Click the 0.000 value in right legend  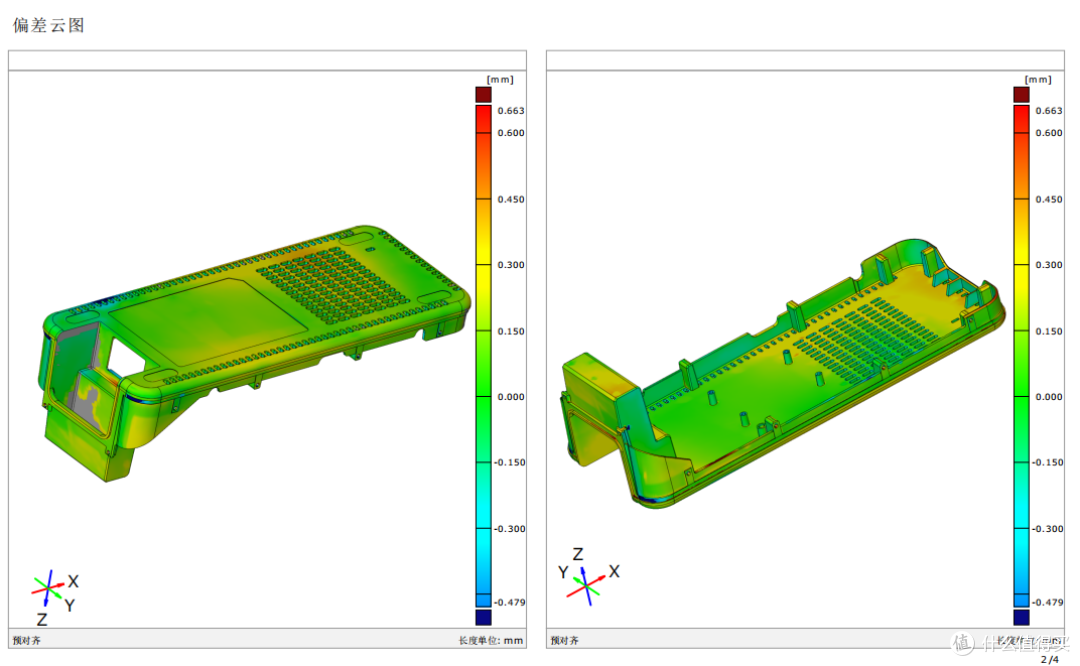pyautogui.click(x=1048, y=397)
